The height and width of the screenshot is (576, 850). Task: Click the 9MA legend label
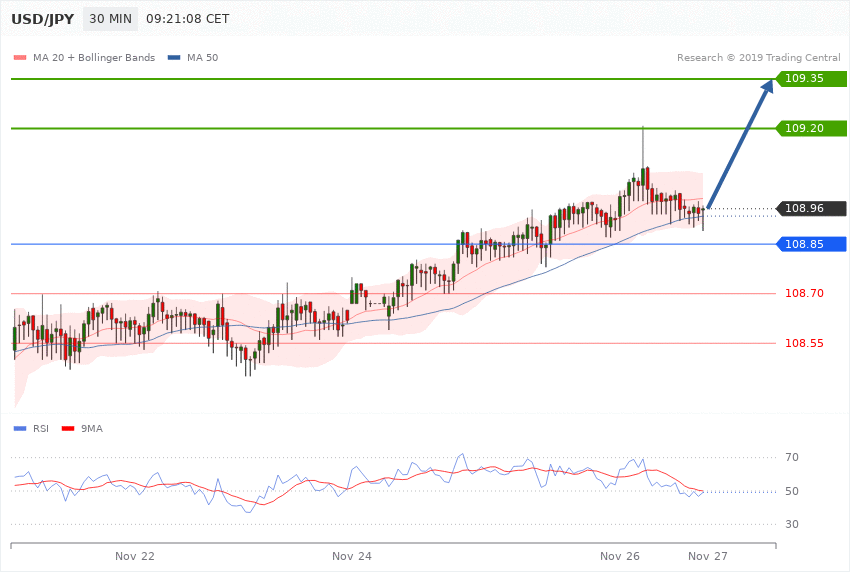tap(92, 429)
